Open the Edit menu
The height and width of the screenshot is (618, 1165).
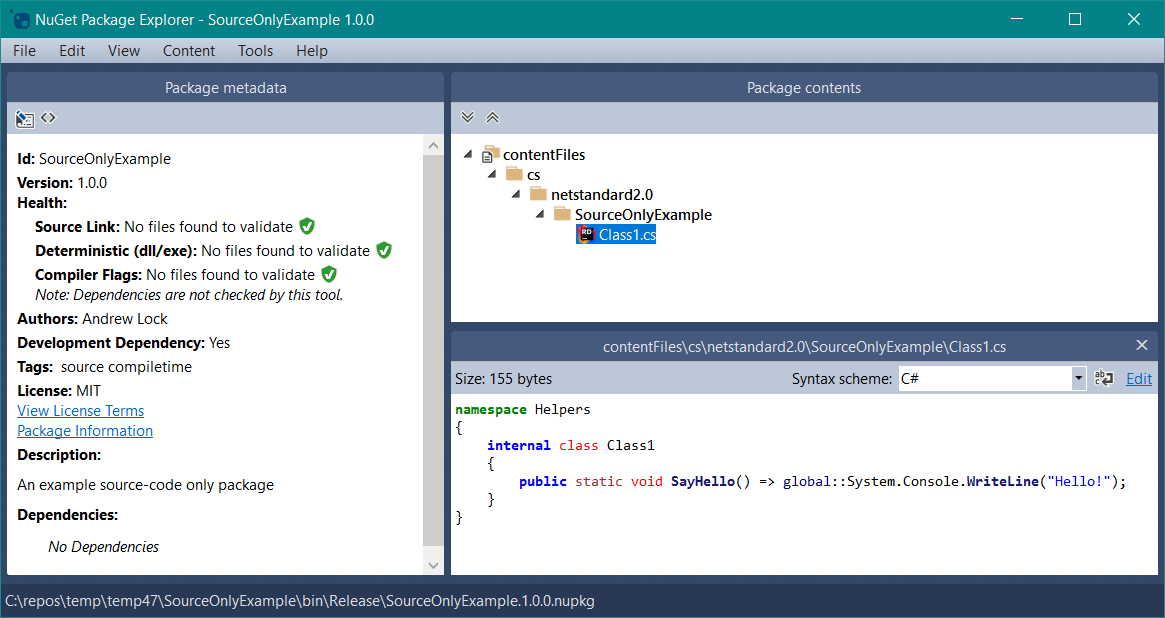click(72, 51)
